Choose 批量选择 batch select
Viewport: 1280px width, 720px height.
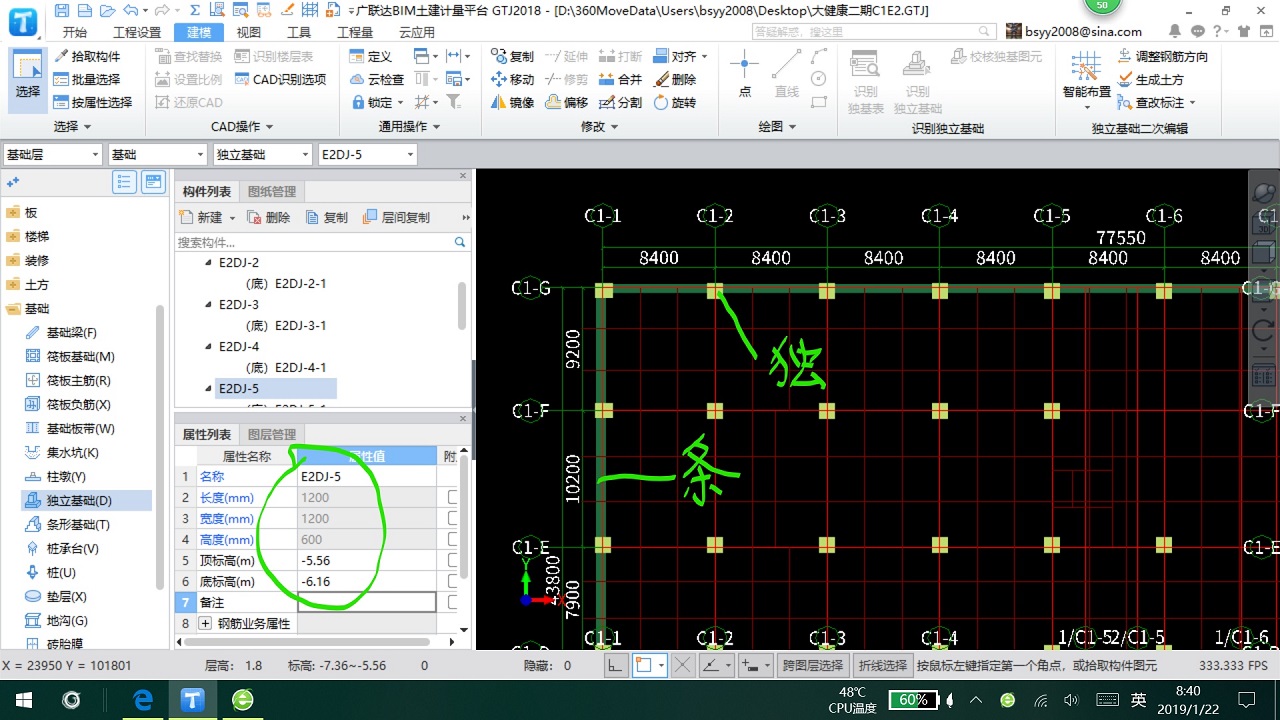87,80
